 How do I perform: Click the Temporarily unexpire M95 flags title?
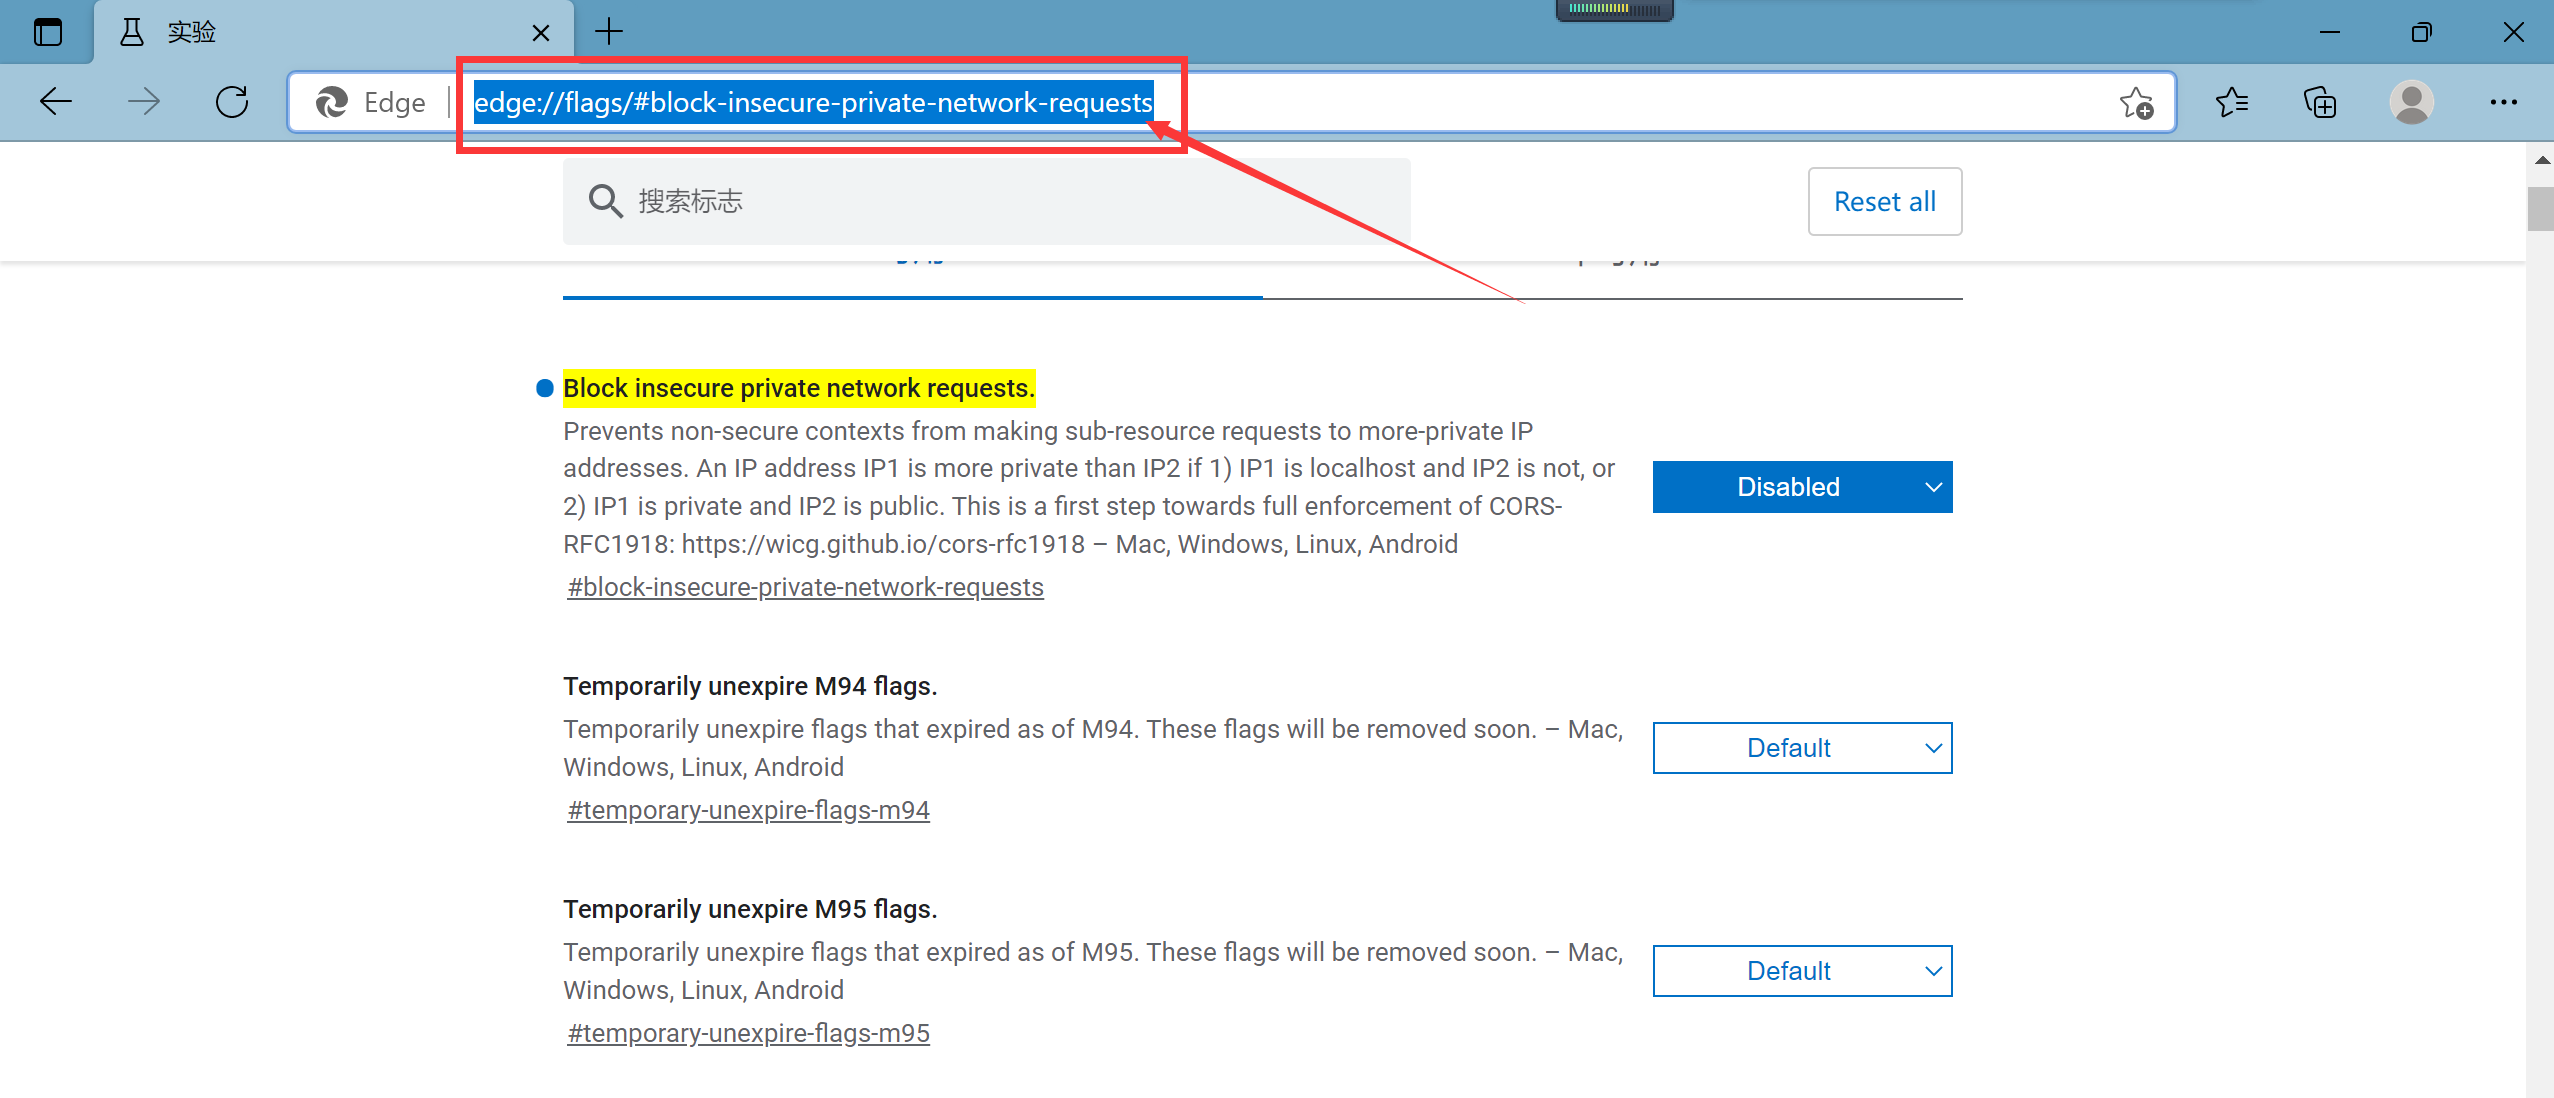750,909
